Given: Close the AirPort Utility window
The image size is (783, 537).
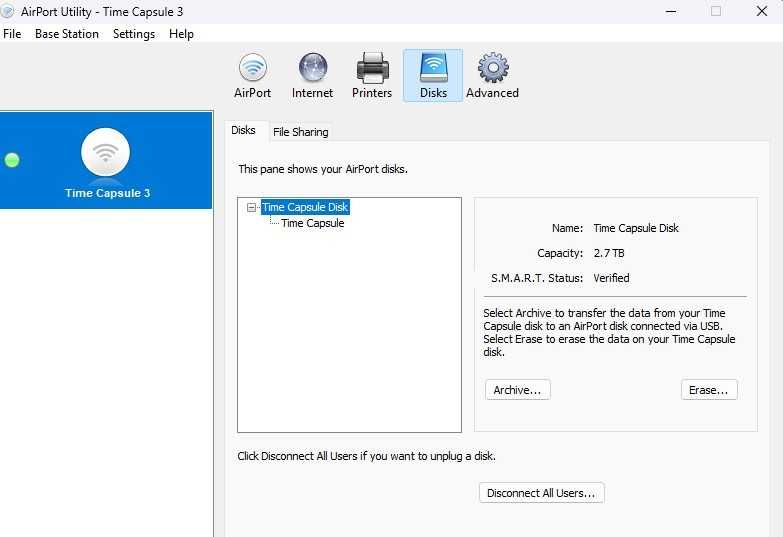Looking at the screenshot, I should point(762,11).
